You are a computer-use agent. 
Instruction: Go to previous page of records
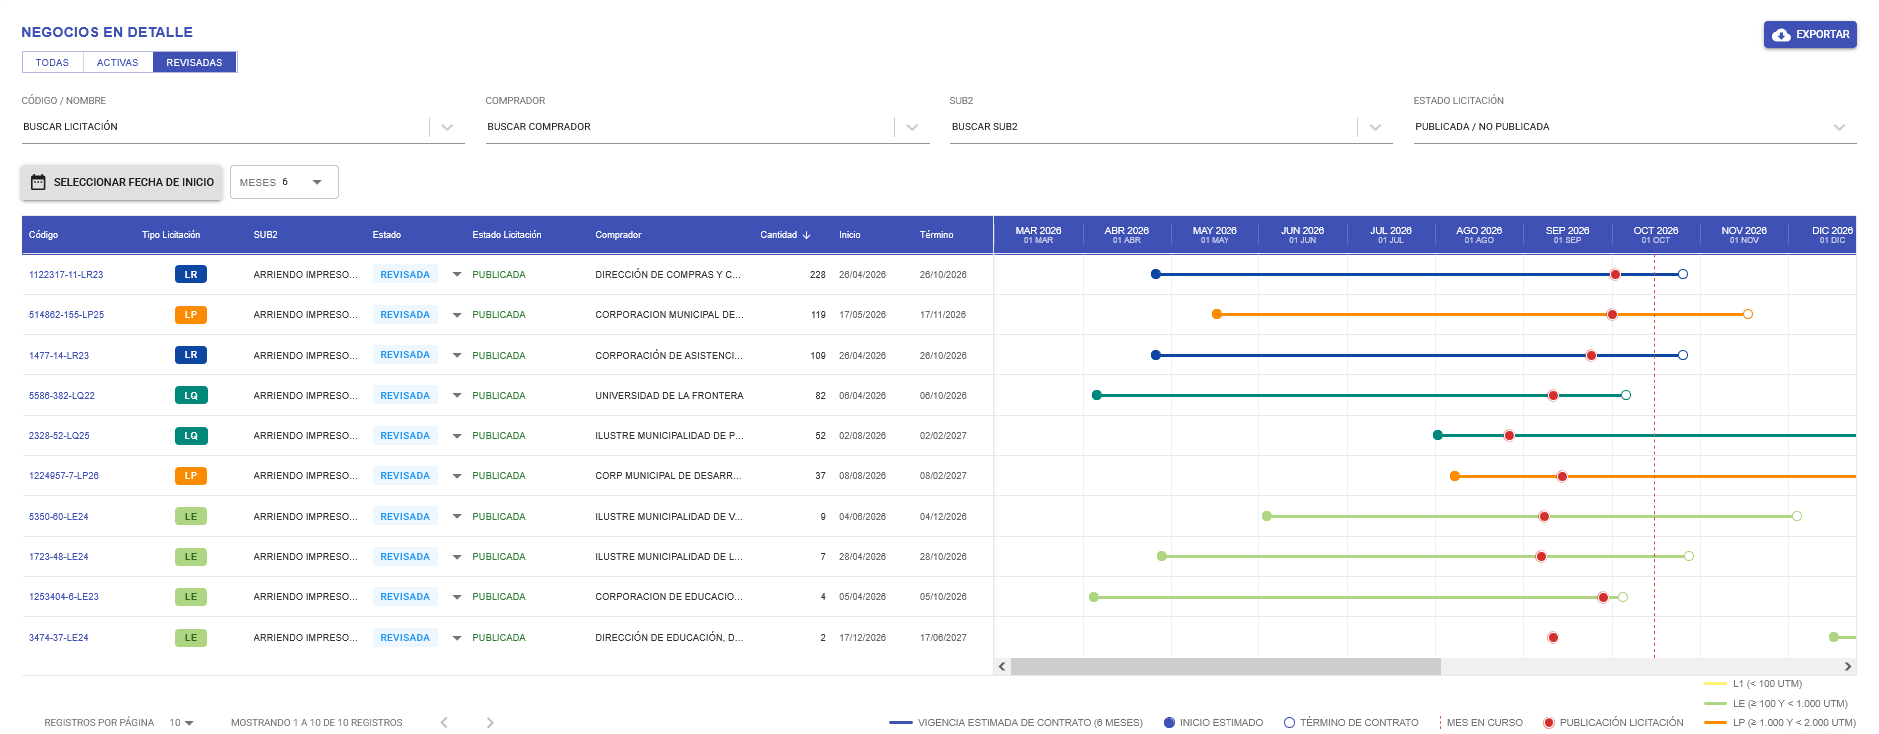pos(444,722)
